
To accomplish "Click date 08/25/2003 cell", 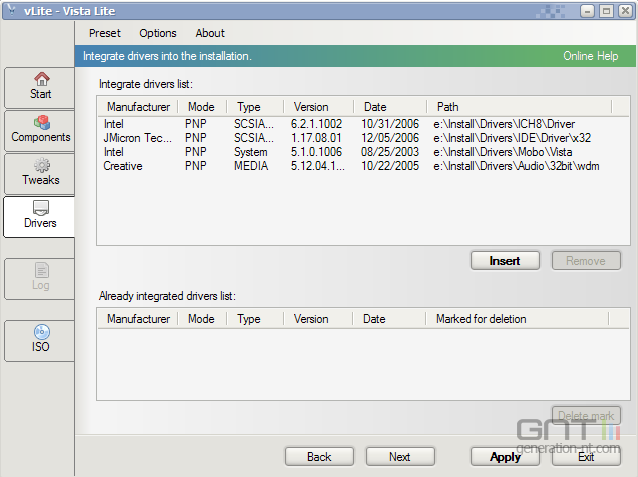I will click(x=390, y=152).
